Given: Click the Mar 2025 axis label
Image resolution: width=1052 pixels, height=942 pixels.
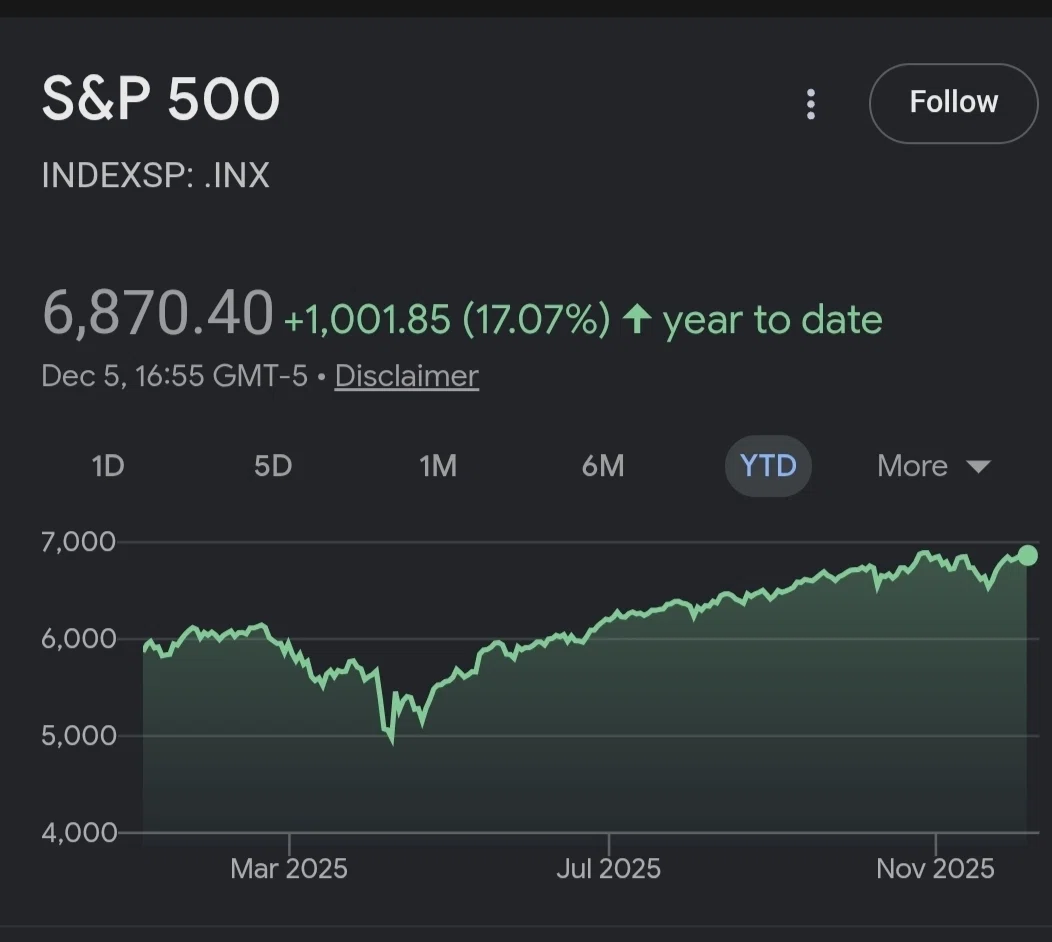Looking at the screenshot, I should click(289, 869).
